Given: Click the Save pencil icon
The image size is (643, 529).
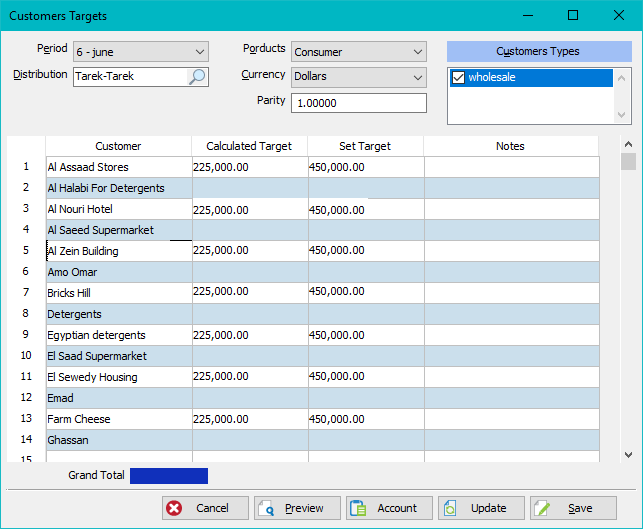Looking at the screenshot, I should [x=542, y=508].
